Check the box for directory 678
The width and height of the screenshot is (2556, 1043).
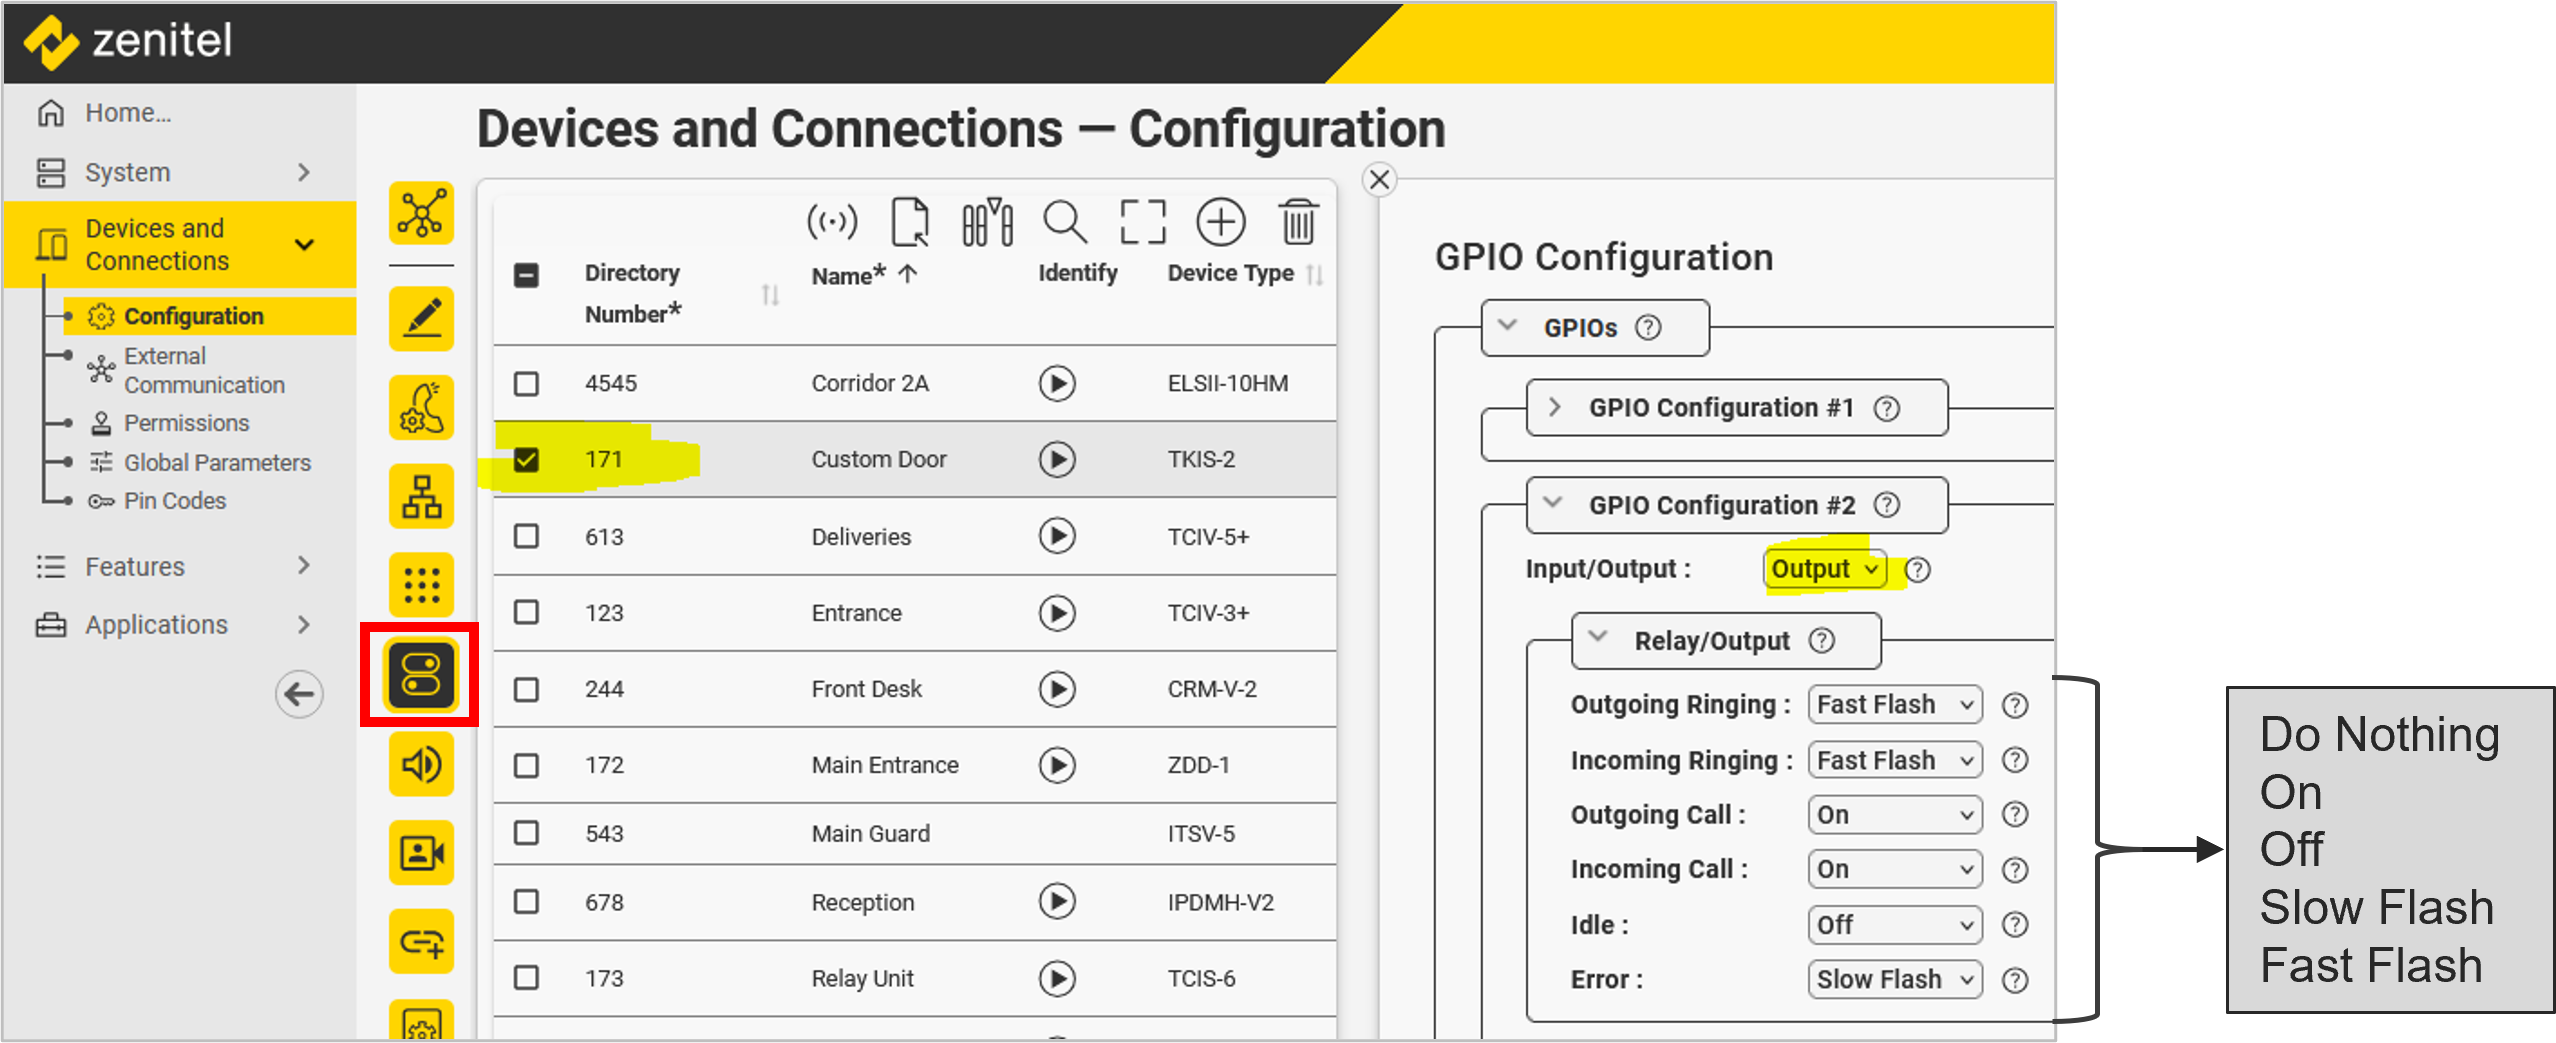pyautogui.click(x=526, y=902)
